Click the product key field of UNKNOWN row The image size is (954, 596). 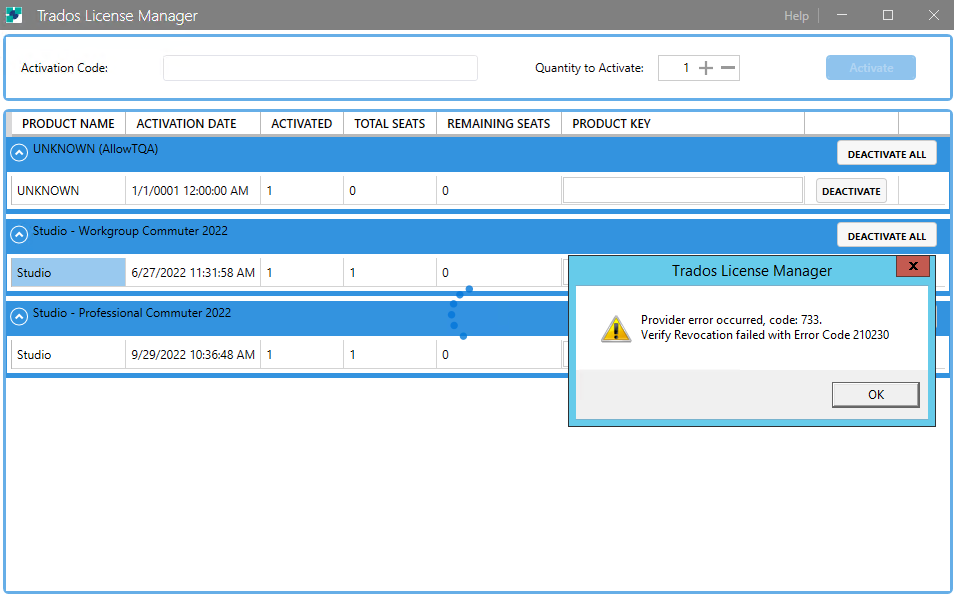pyautogui.click(x=683, y=190)
